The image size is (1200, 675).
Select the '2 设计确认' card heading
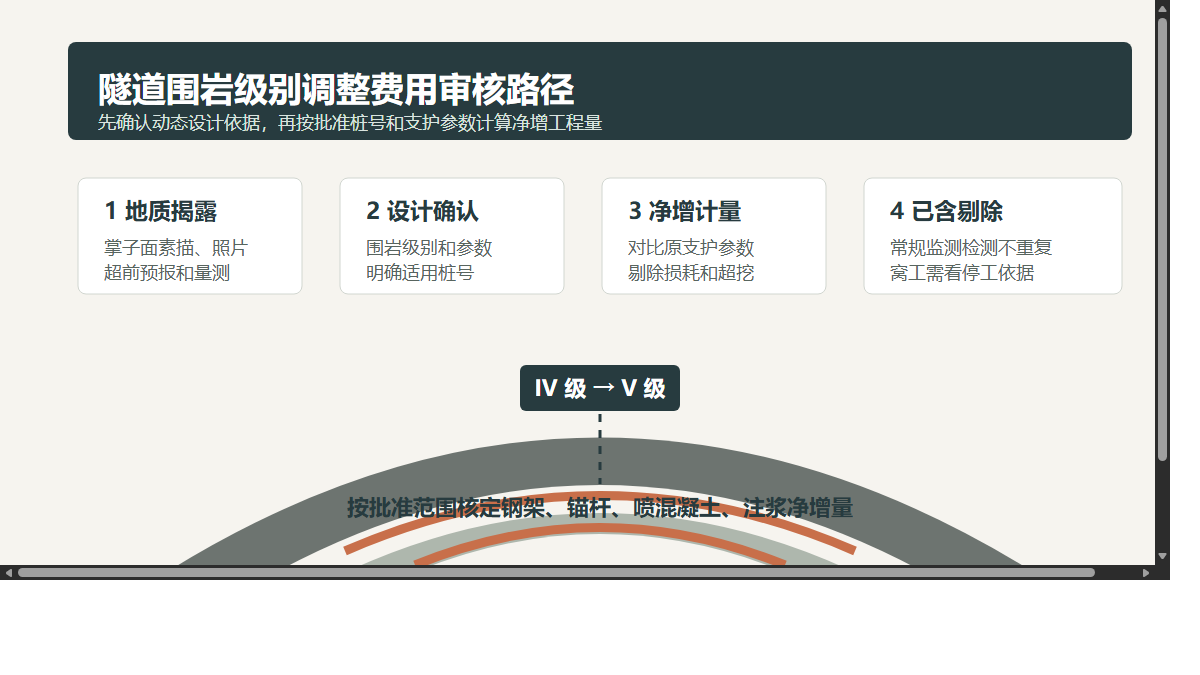[423, 212]
